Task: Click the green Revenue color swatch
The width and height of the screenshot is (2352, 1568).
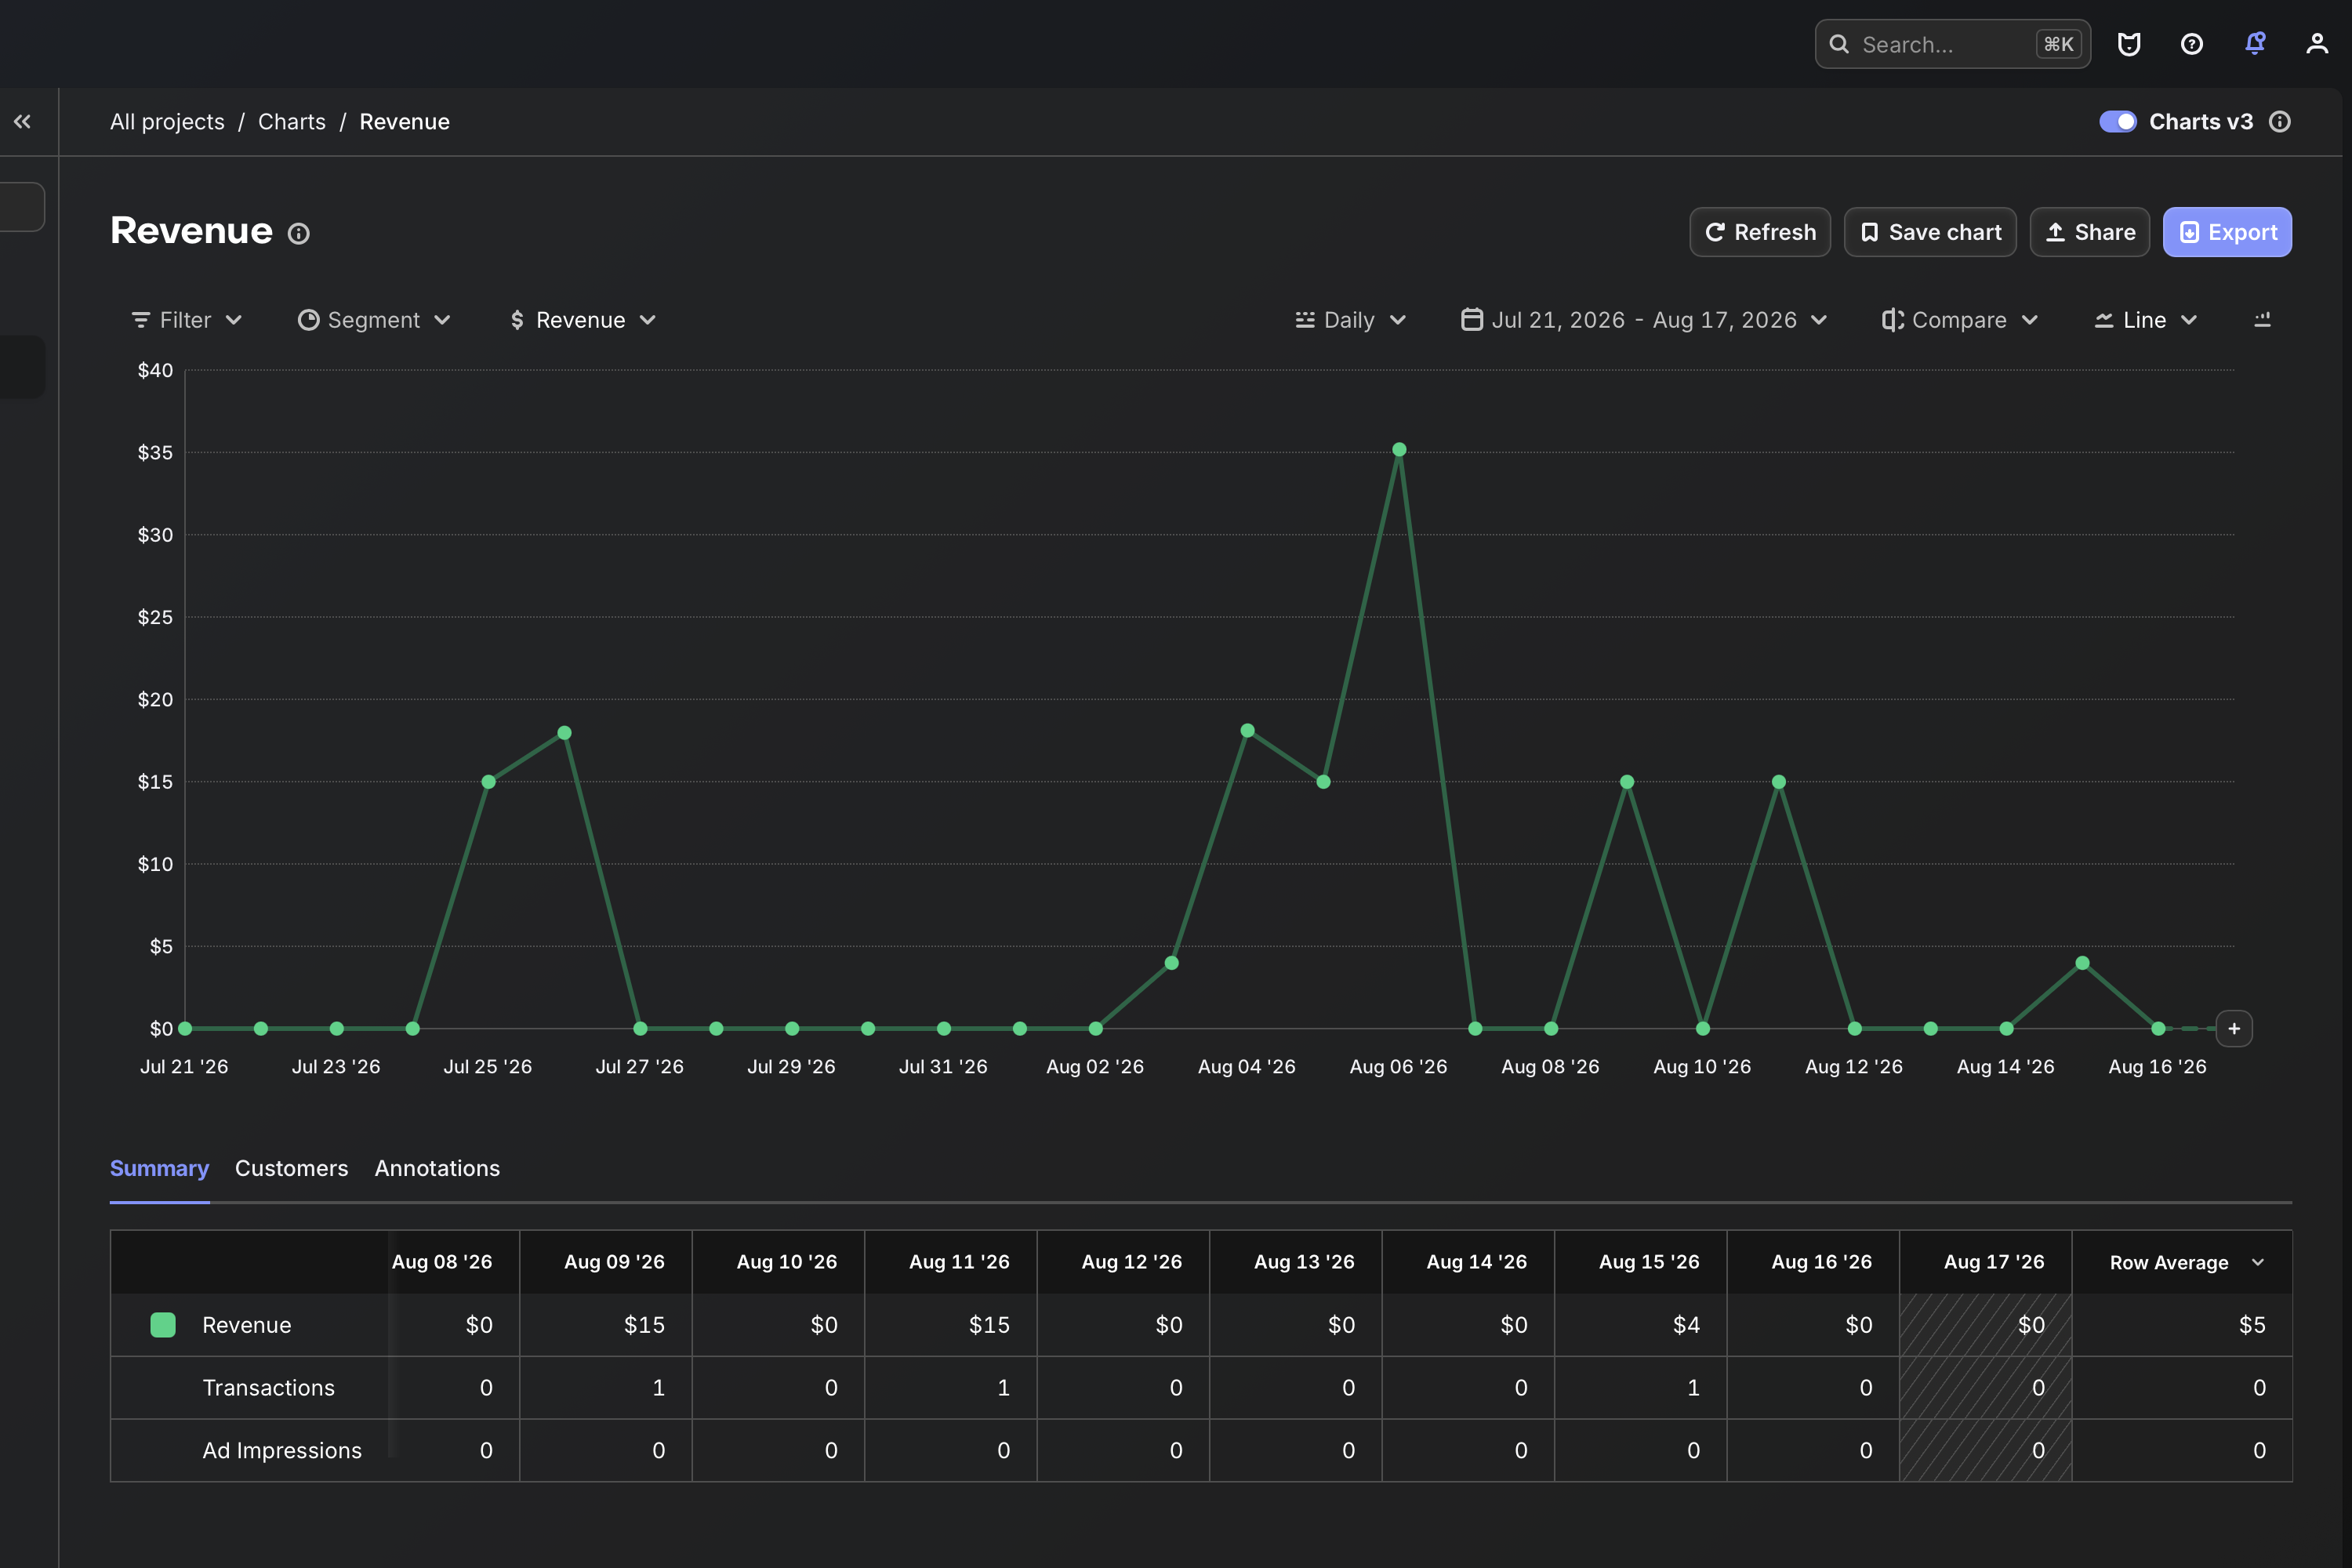Action: pos(163,1325)
